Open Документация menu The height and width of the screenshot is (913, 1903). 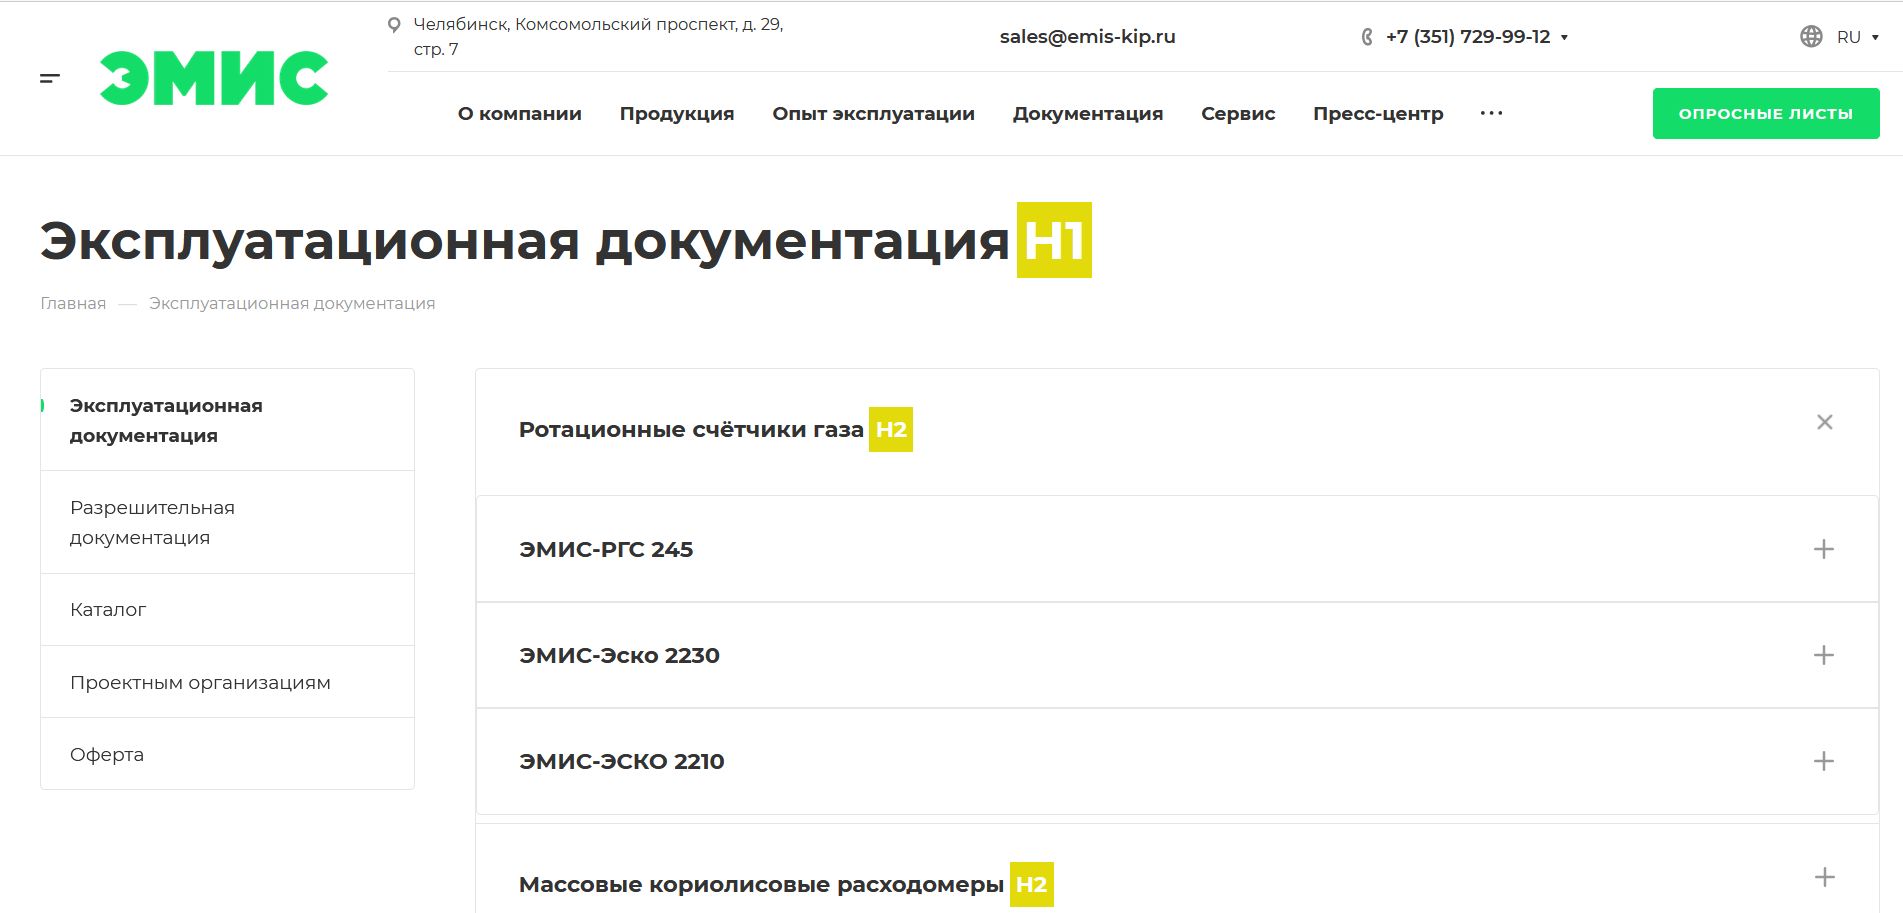[x=1088, y=114]
